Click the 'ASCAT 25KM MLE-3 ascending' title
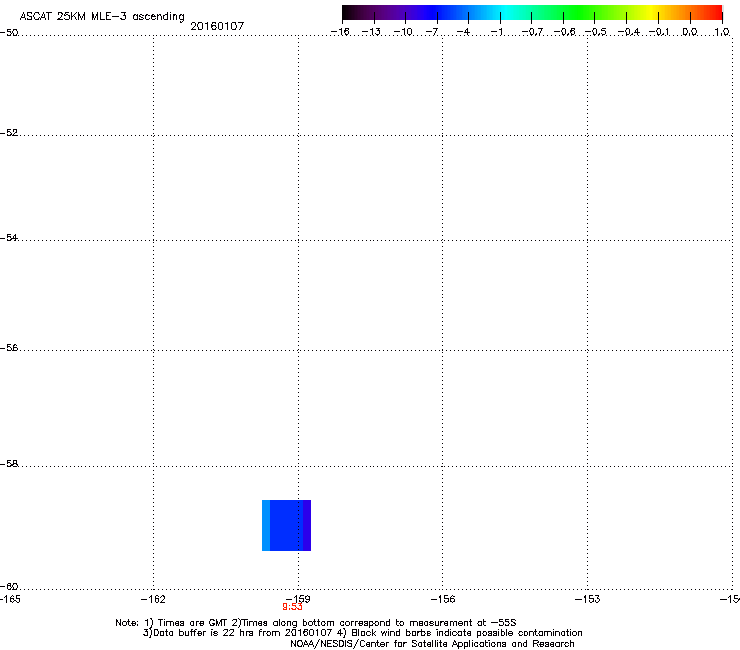Viewport: 740px width, 650px height. point(102,17)
